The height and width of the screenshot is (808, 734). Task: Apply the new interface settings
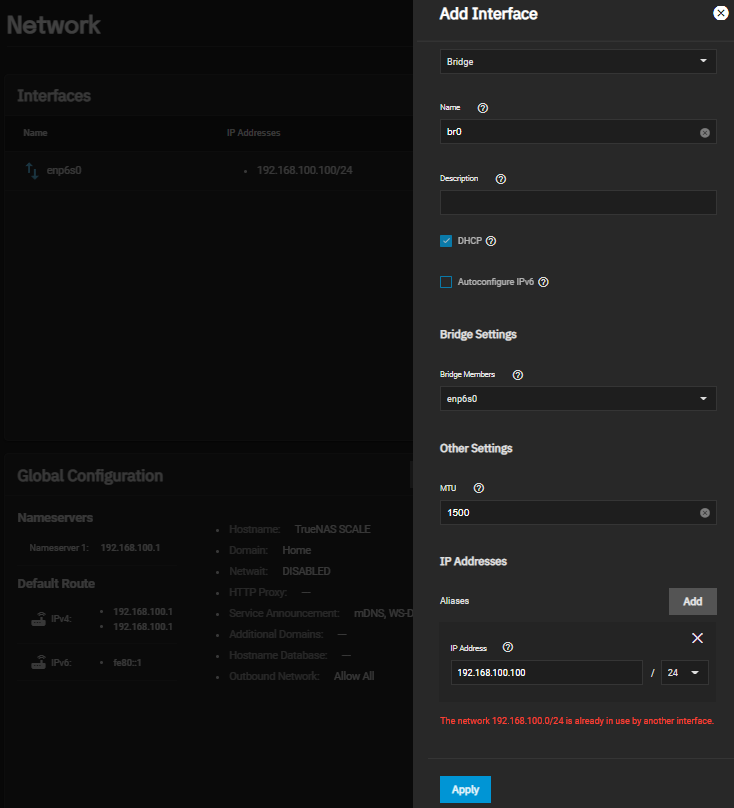[465, 789]
